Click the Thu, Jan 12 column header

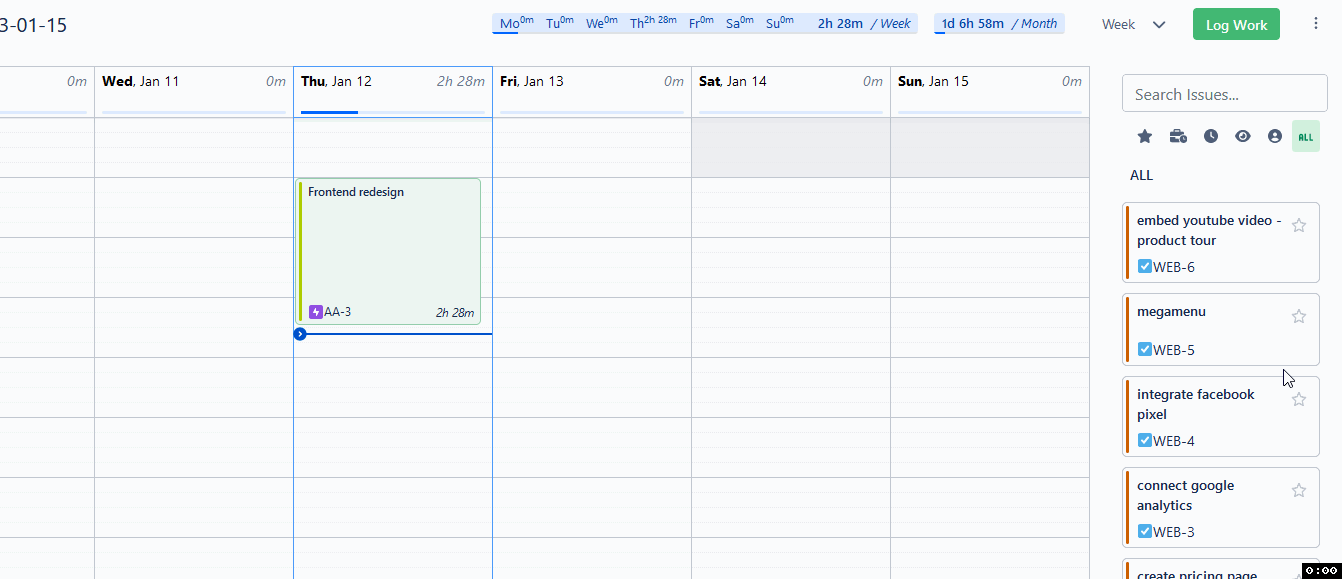pos(393,91)
